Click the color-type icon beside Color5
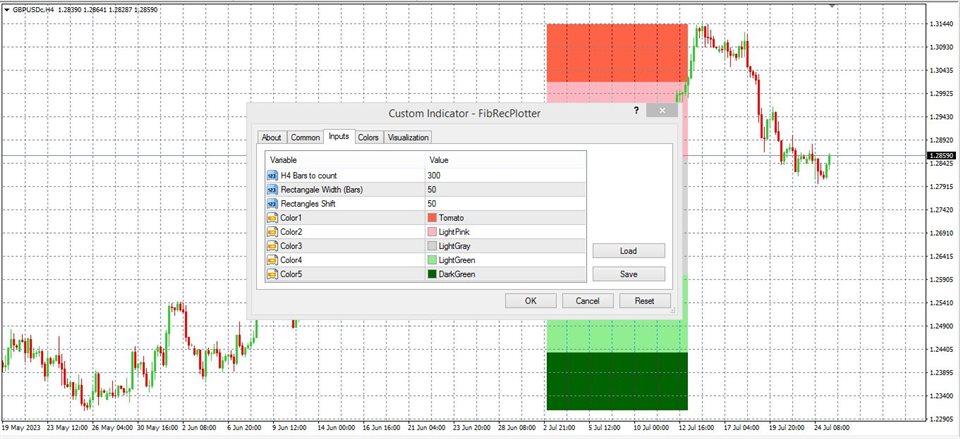 [273, 273]
